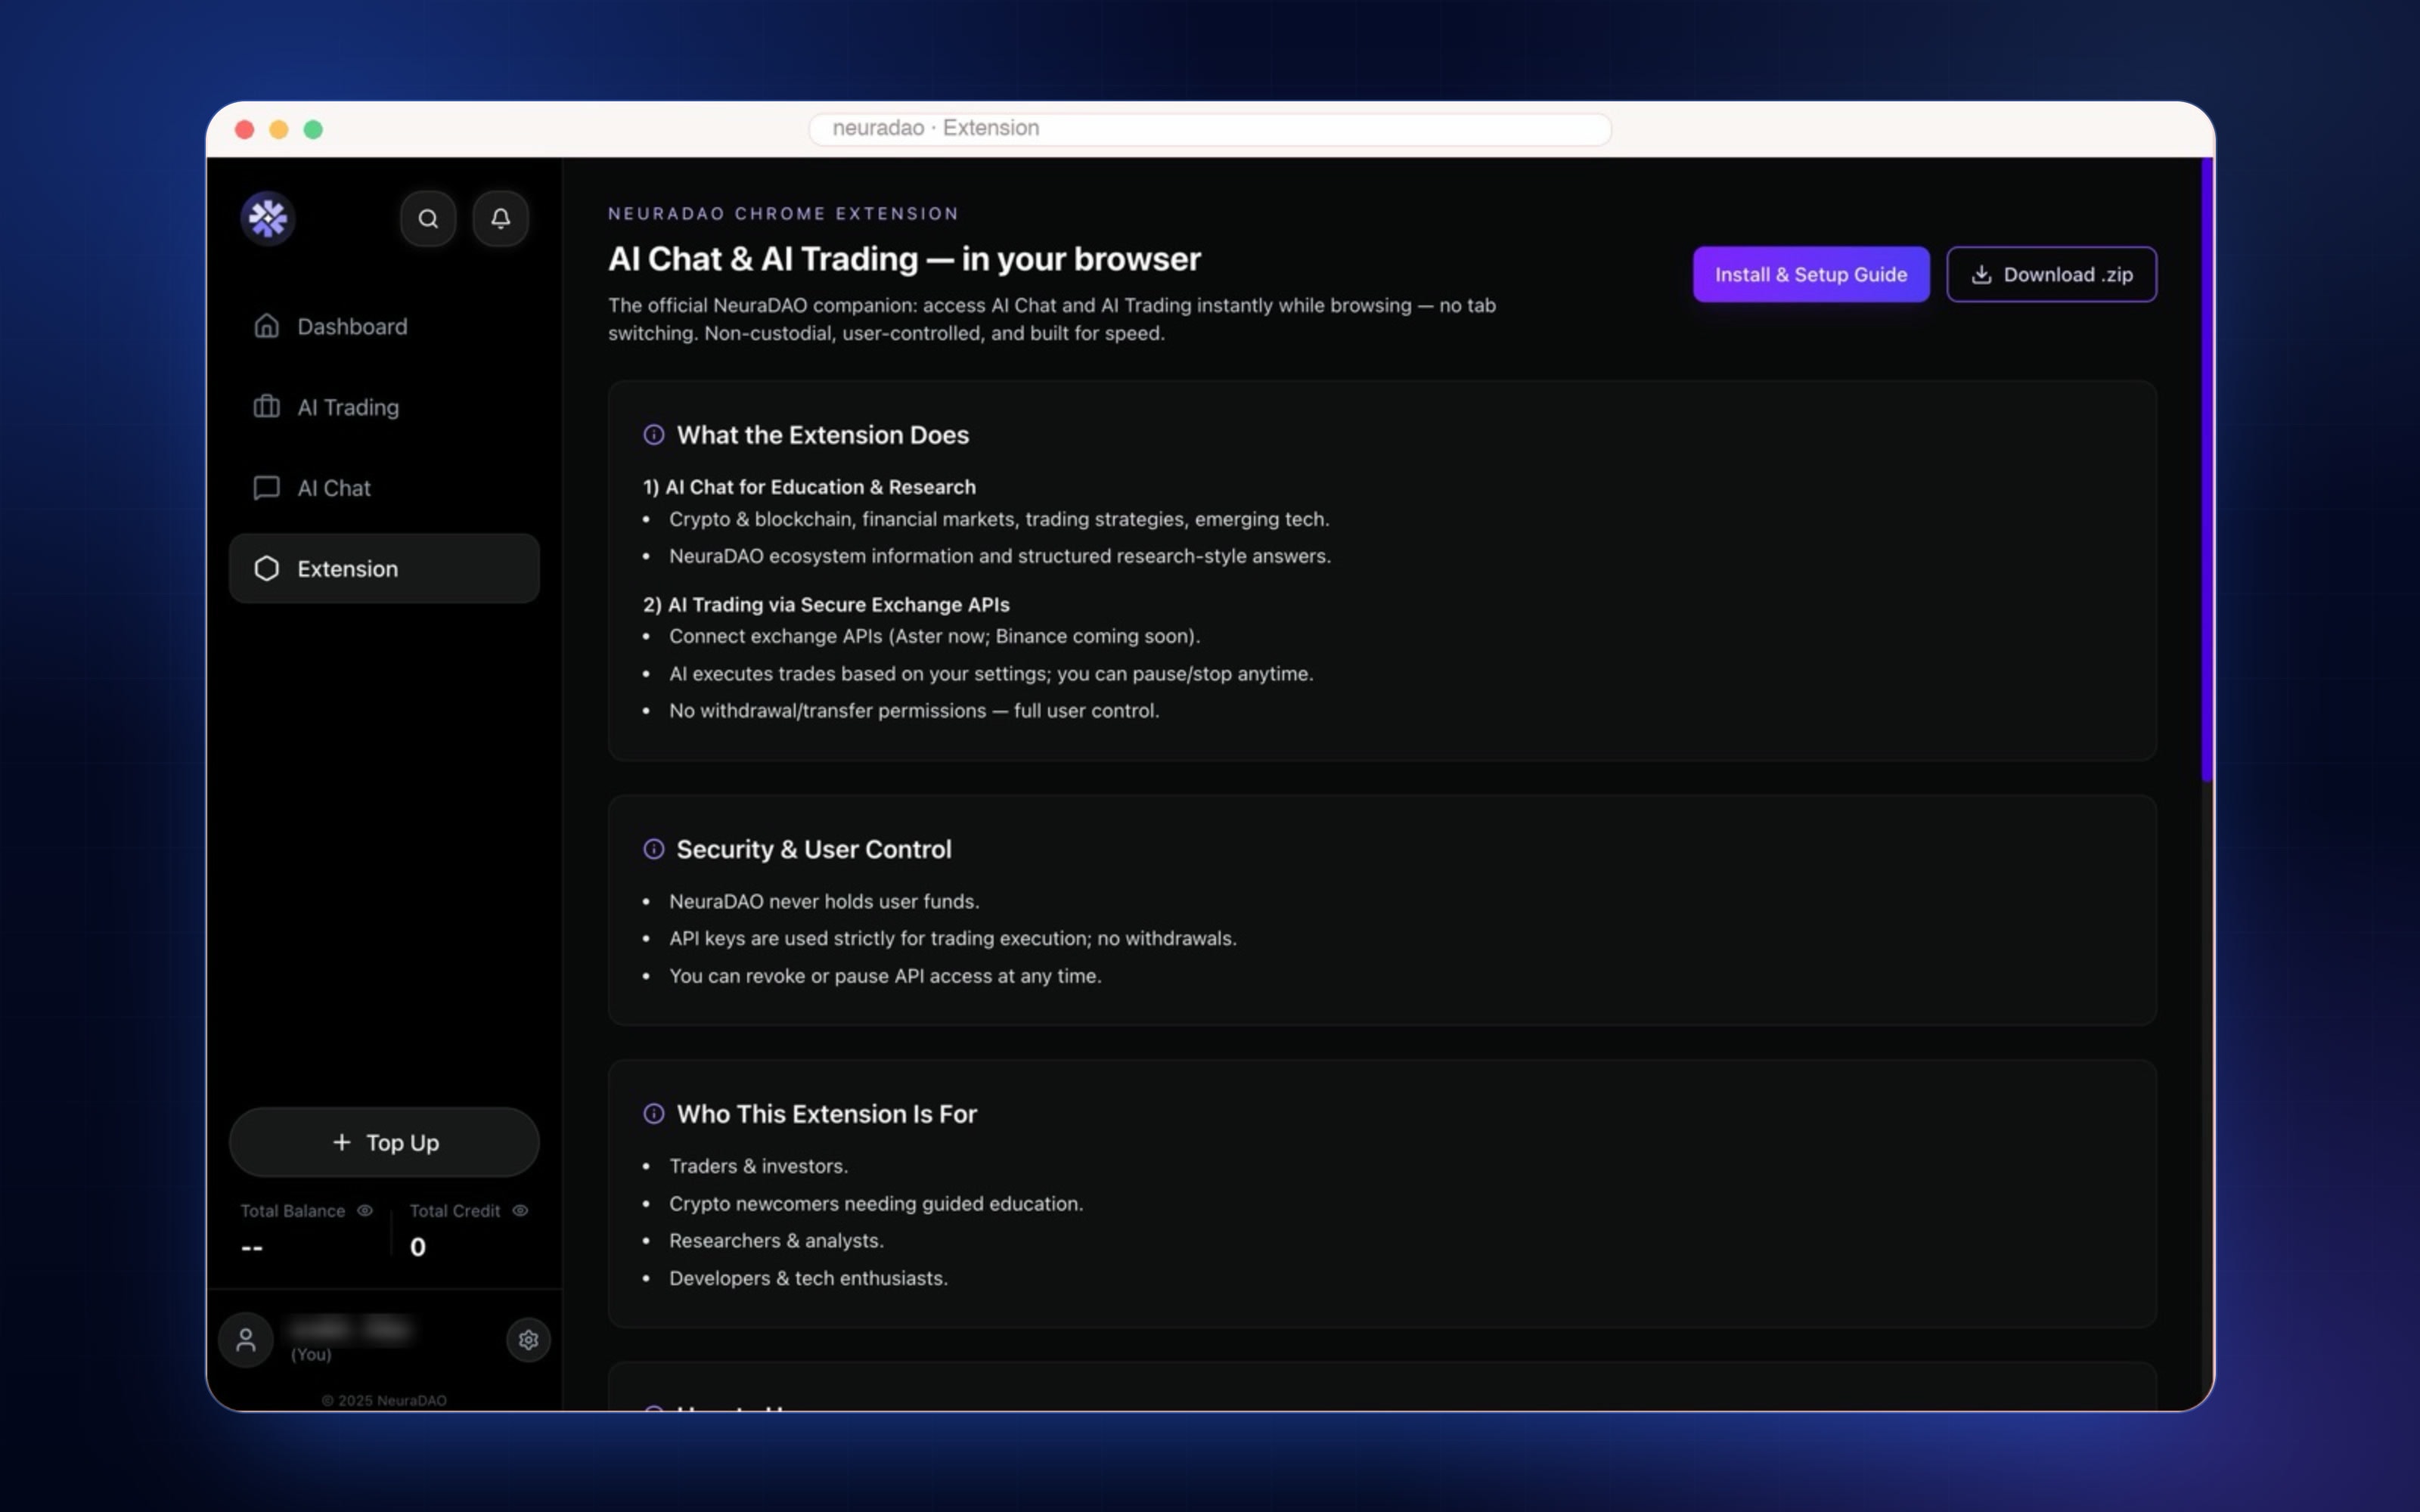Click the "(You)" label under username
The image size is (2420, 1512).
coord(311,1354)
